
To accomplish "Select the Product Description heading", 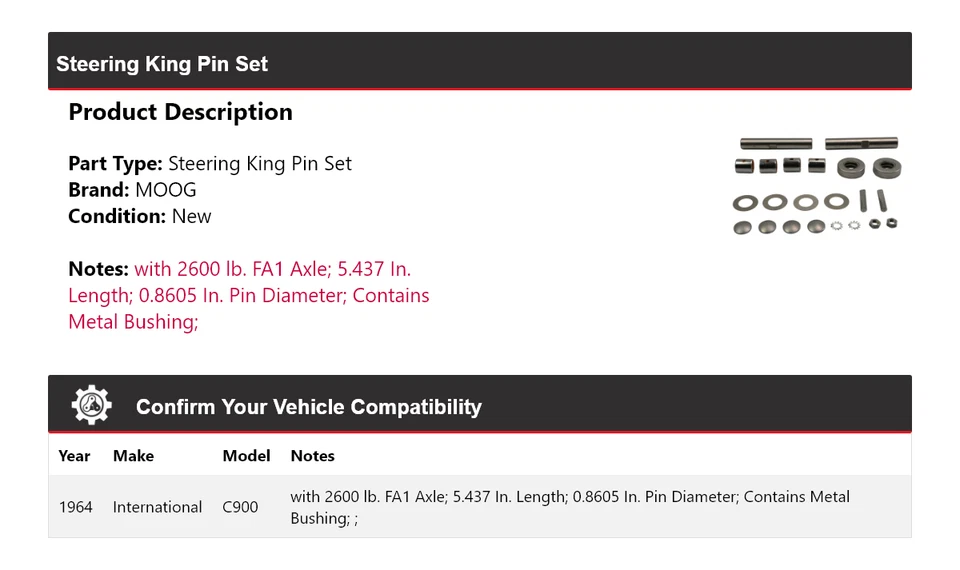I will tap(180, 112).
